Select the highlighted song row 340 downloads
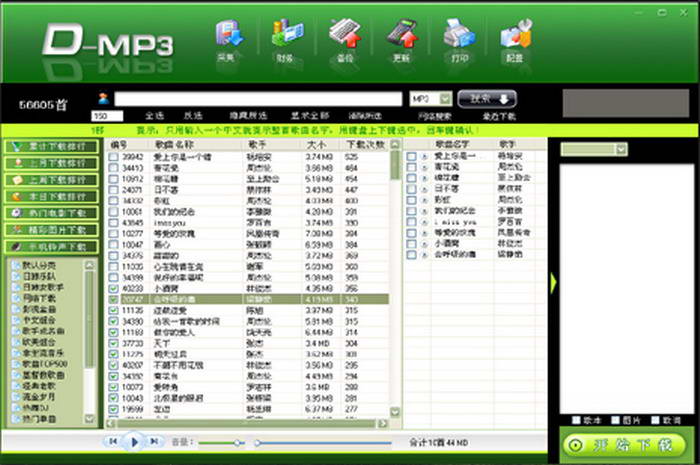 pyautogui.click(x=248, y=299)
